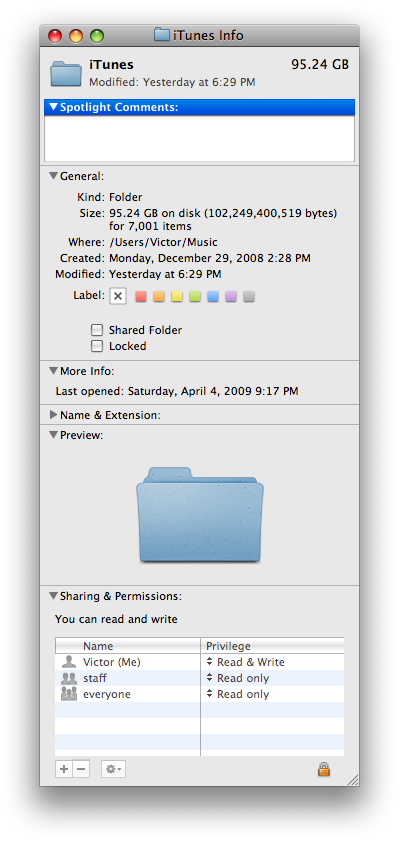The image size is (399, 841).
Task: Open the gear action menu
Action: [113, 769]
